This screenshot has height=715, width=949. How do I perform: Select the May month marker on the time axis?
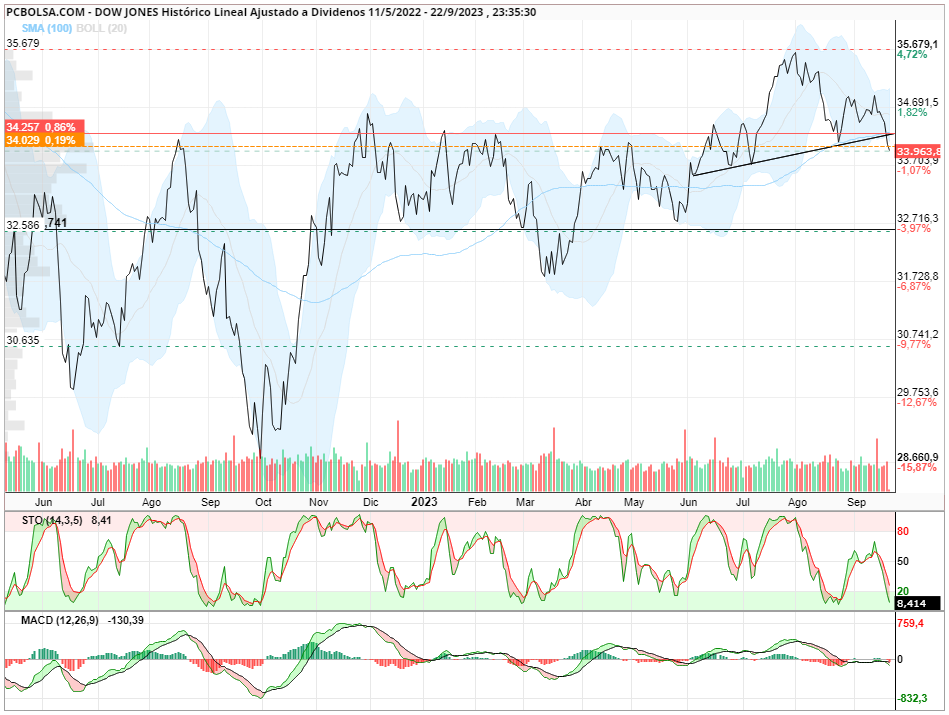(x=634, y=502)
